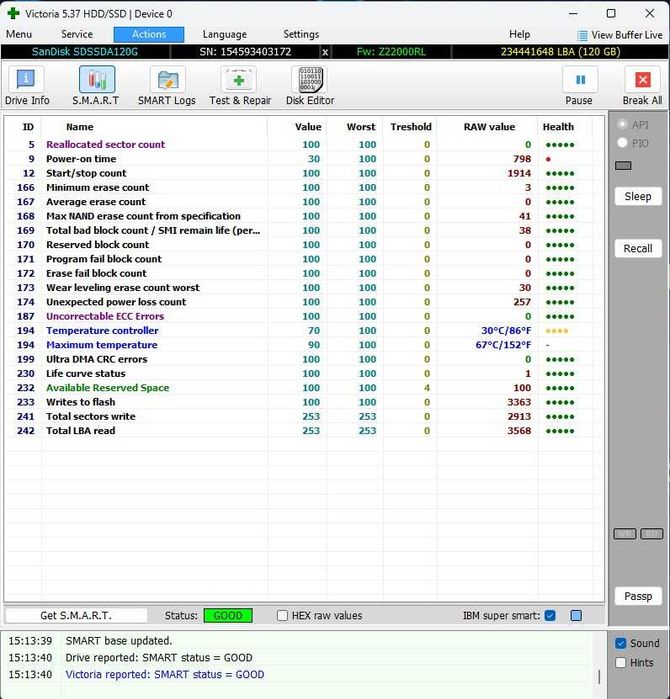Click the View Buffer Live icon

(582, 35)
